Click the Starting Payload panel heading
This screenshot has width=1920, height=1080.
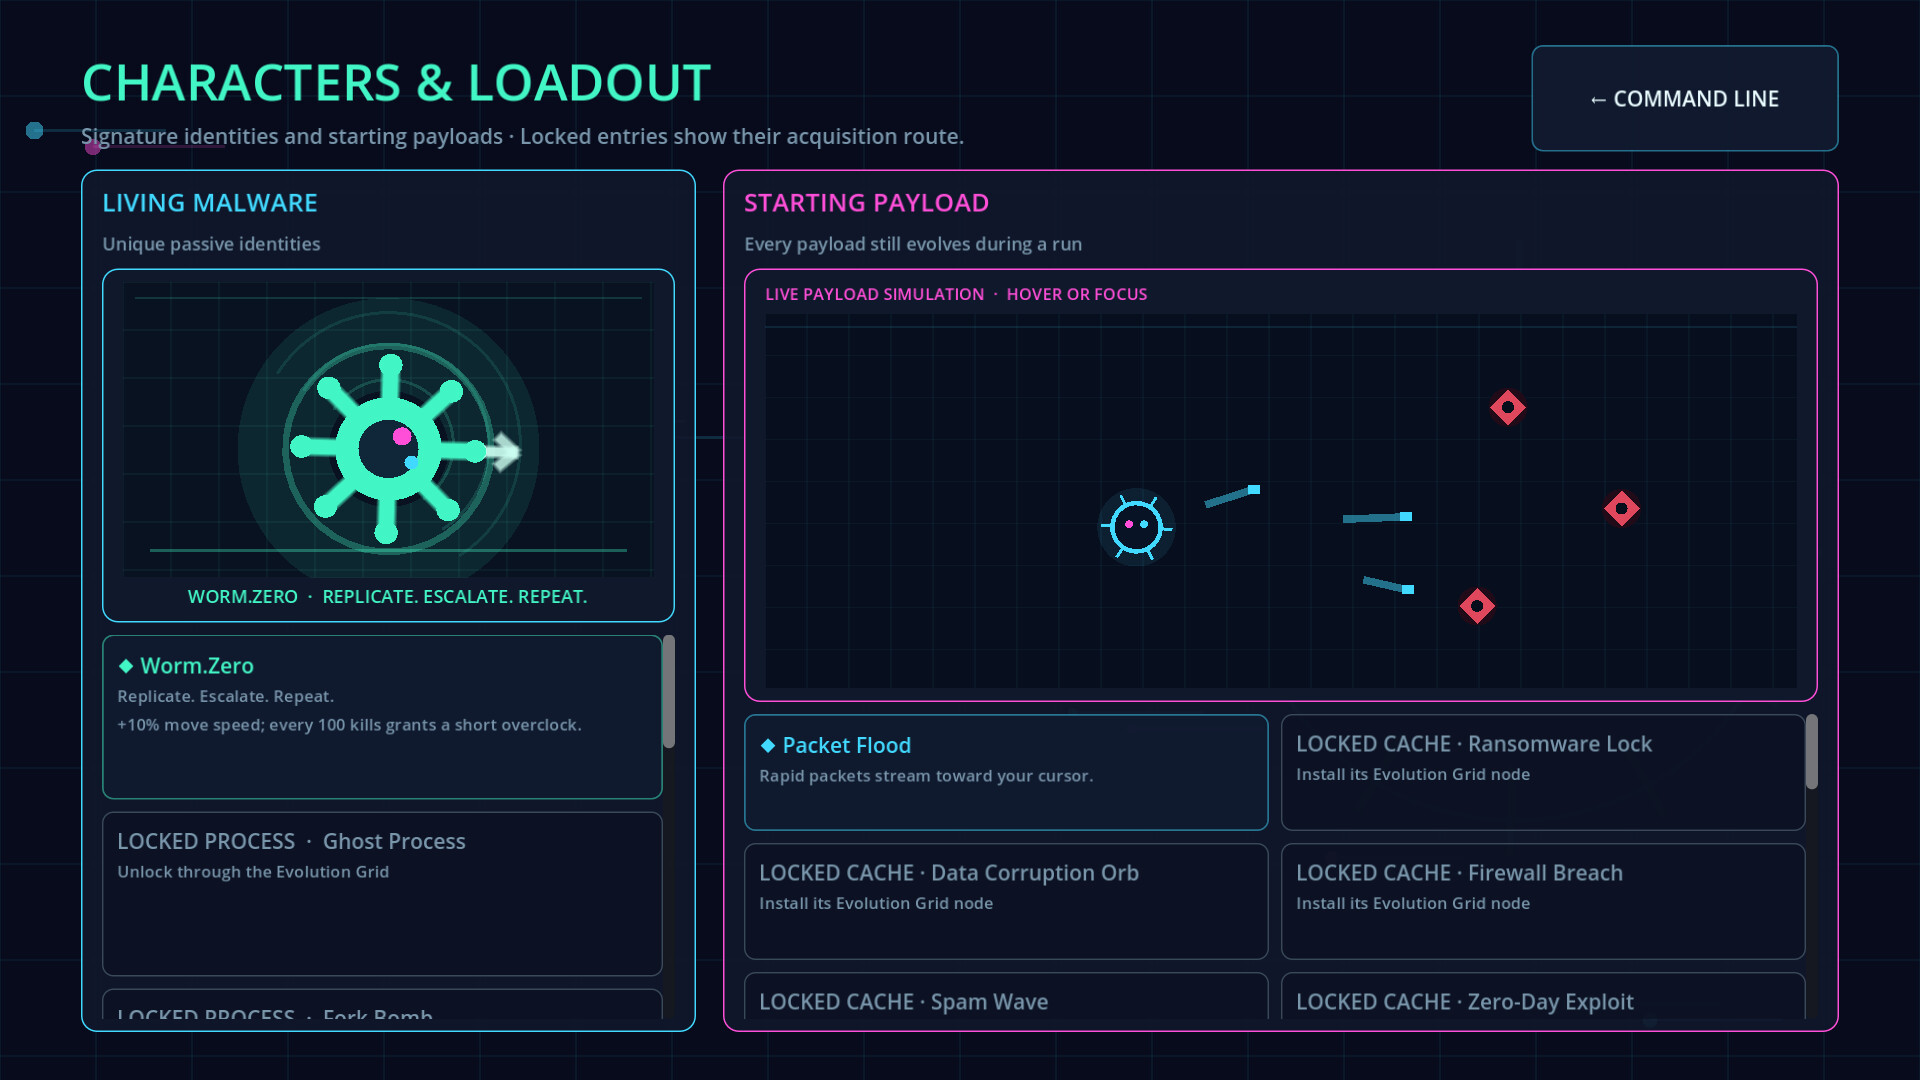866,203
